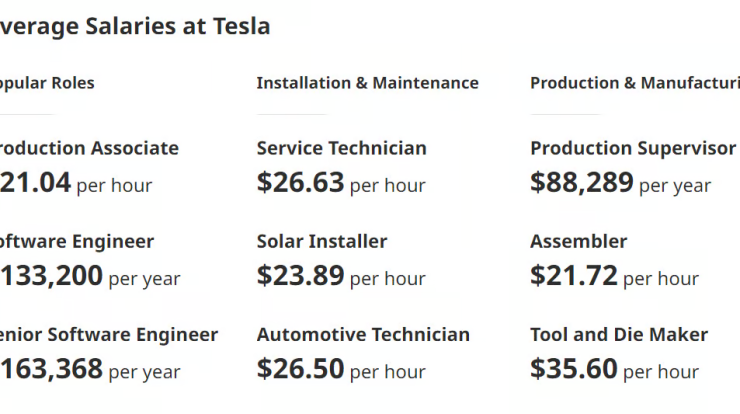
Task: Open the Automotive Technician salary link
Action: (363, 335)
